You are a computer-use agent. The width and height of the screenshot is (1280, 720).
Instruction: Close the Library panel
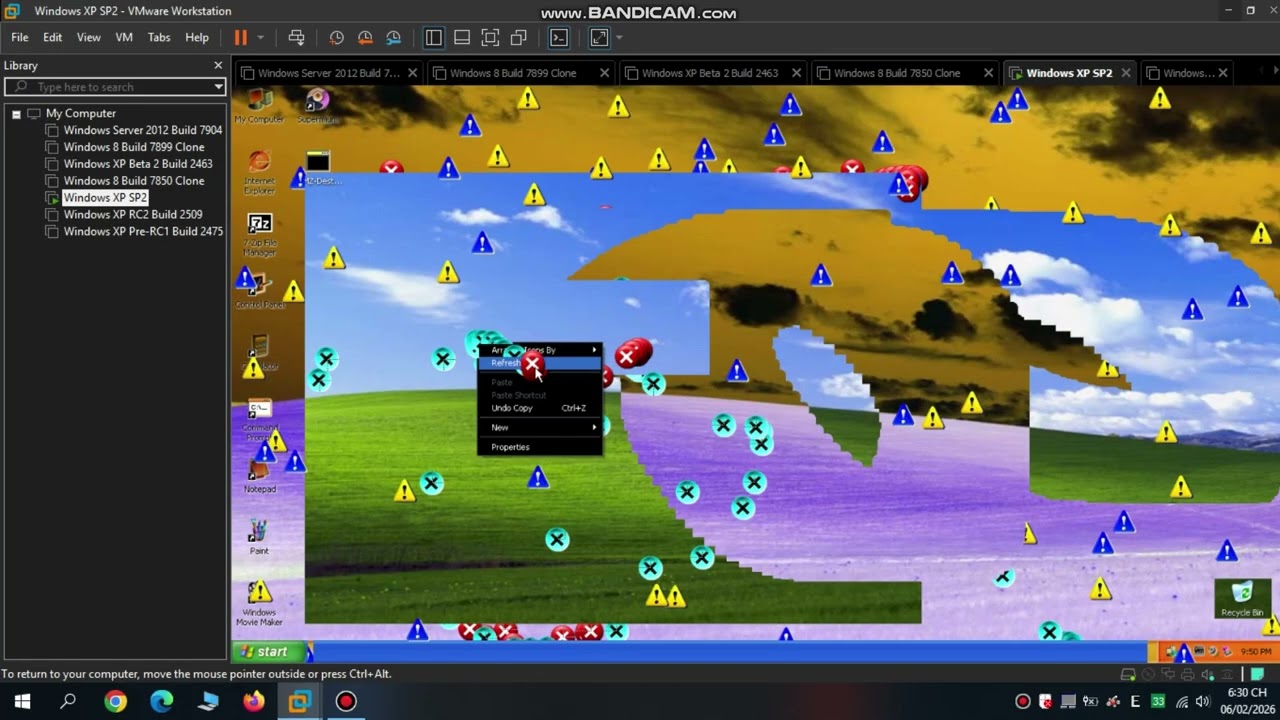click(218, 65)
